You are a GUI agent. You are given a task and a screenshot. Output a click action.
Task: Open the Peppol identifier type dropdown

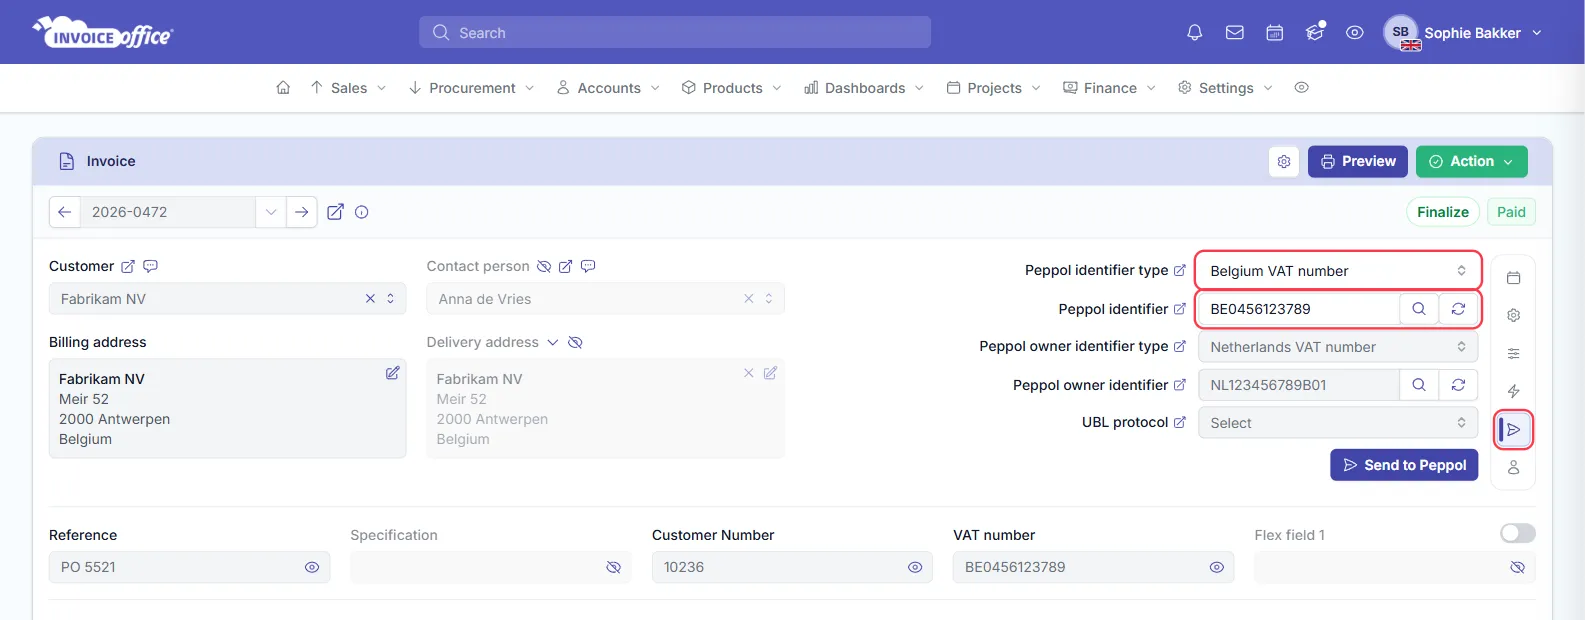pos(1338,271)
